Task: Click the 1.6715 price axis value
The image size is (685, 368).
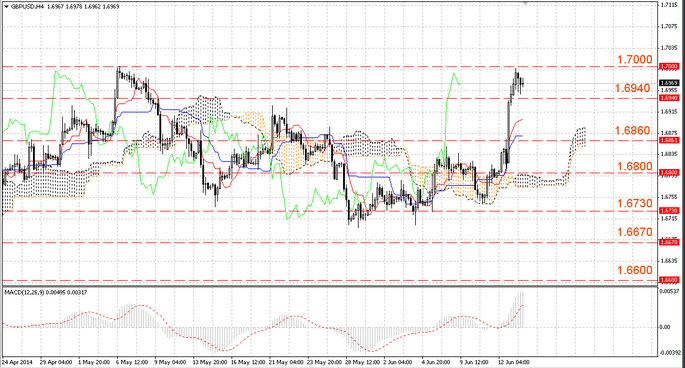Action: [669, 218]
